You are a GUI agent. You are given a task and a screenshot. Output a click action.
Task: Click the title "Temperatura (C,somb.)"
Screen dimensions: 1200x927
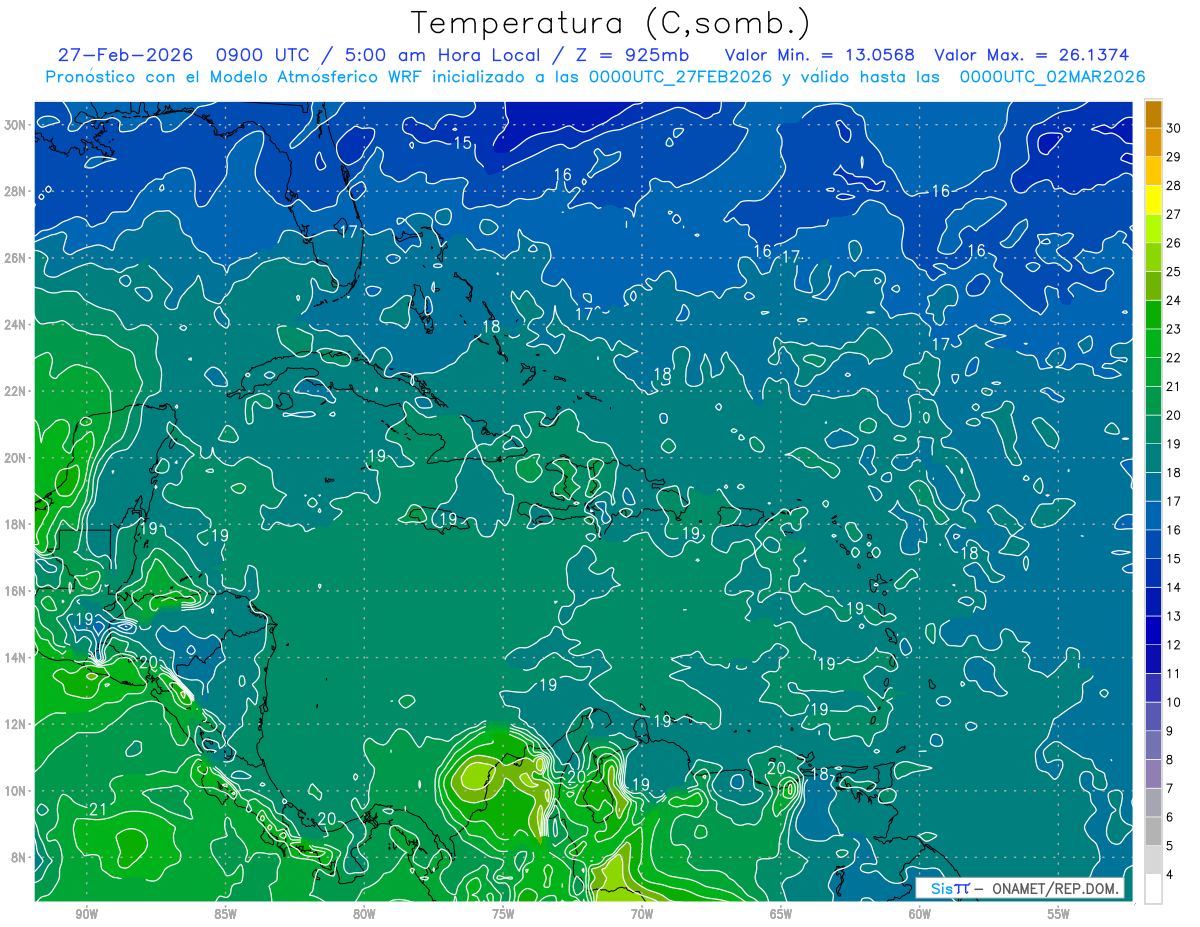pyautogui.click(x=610, y=23)
